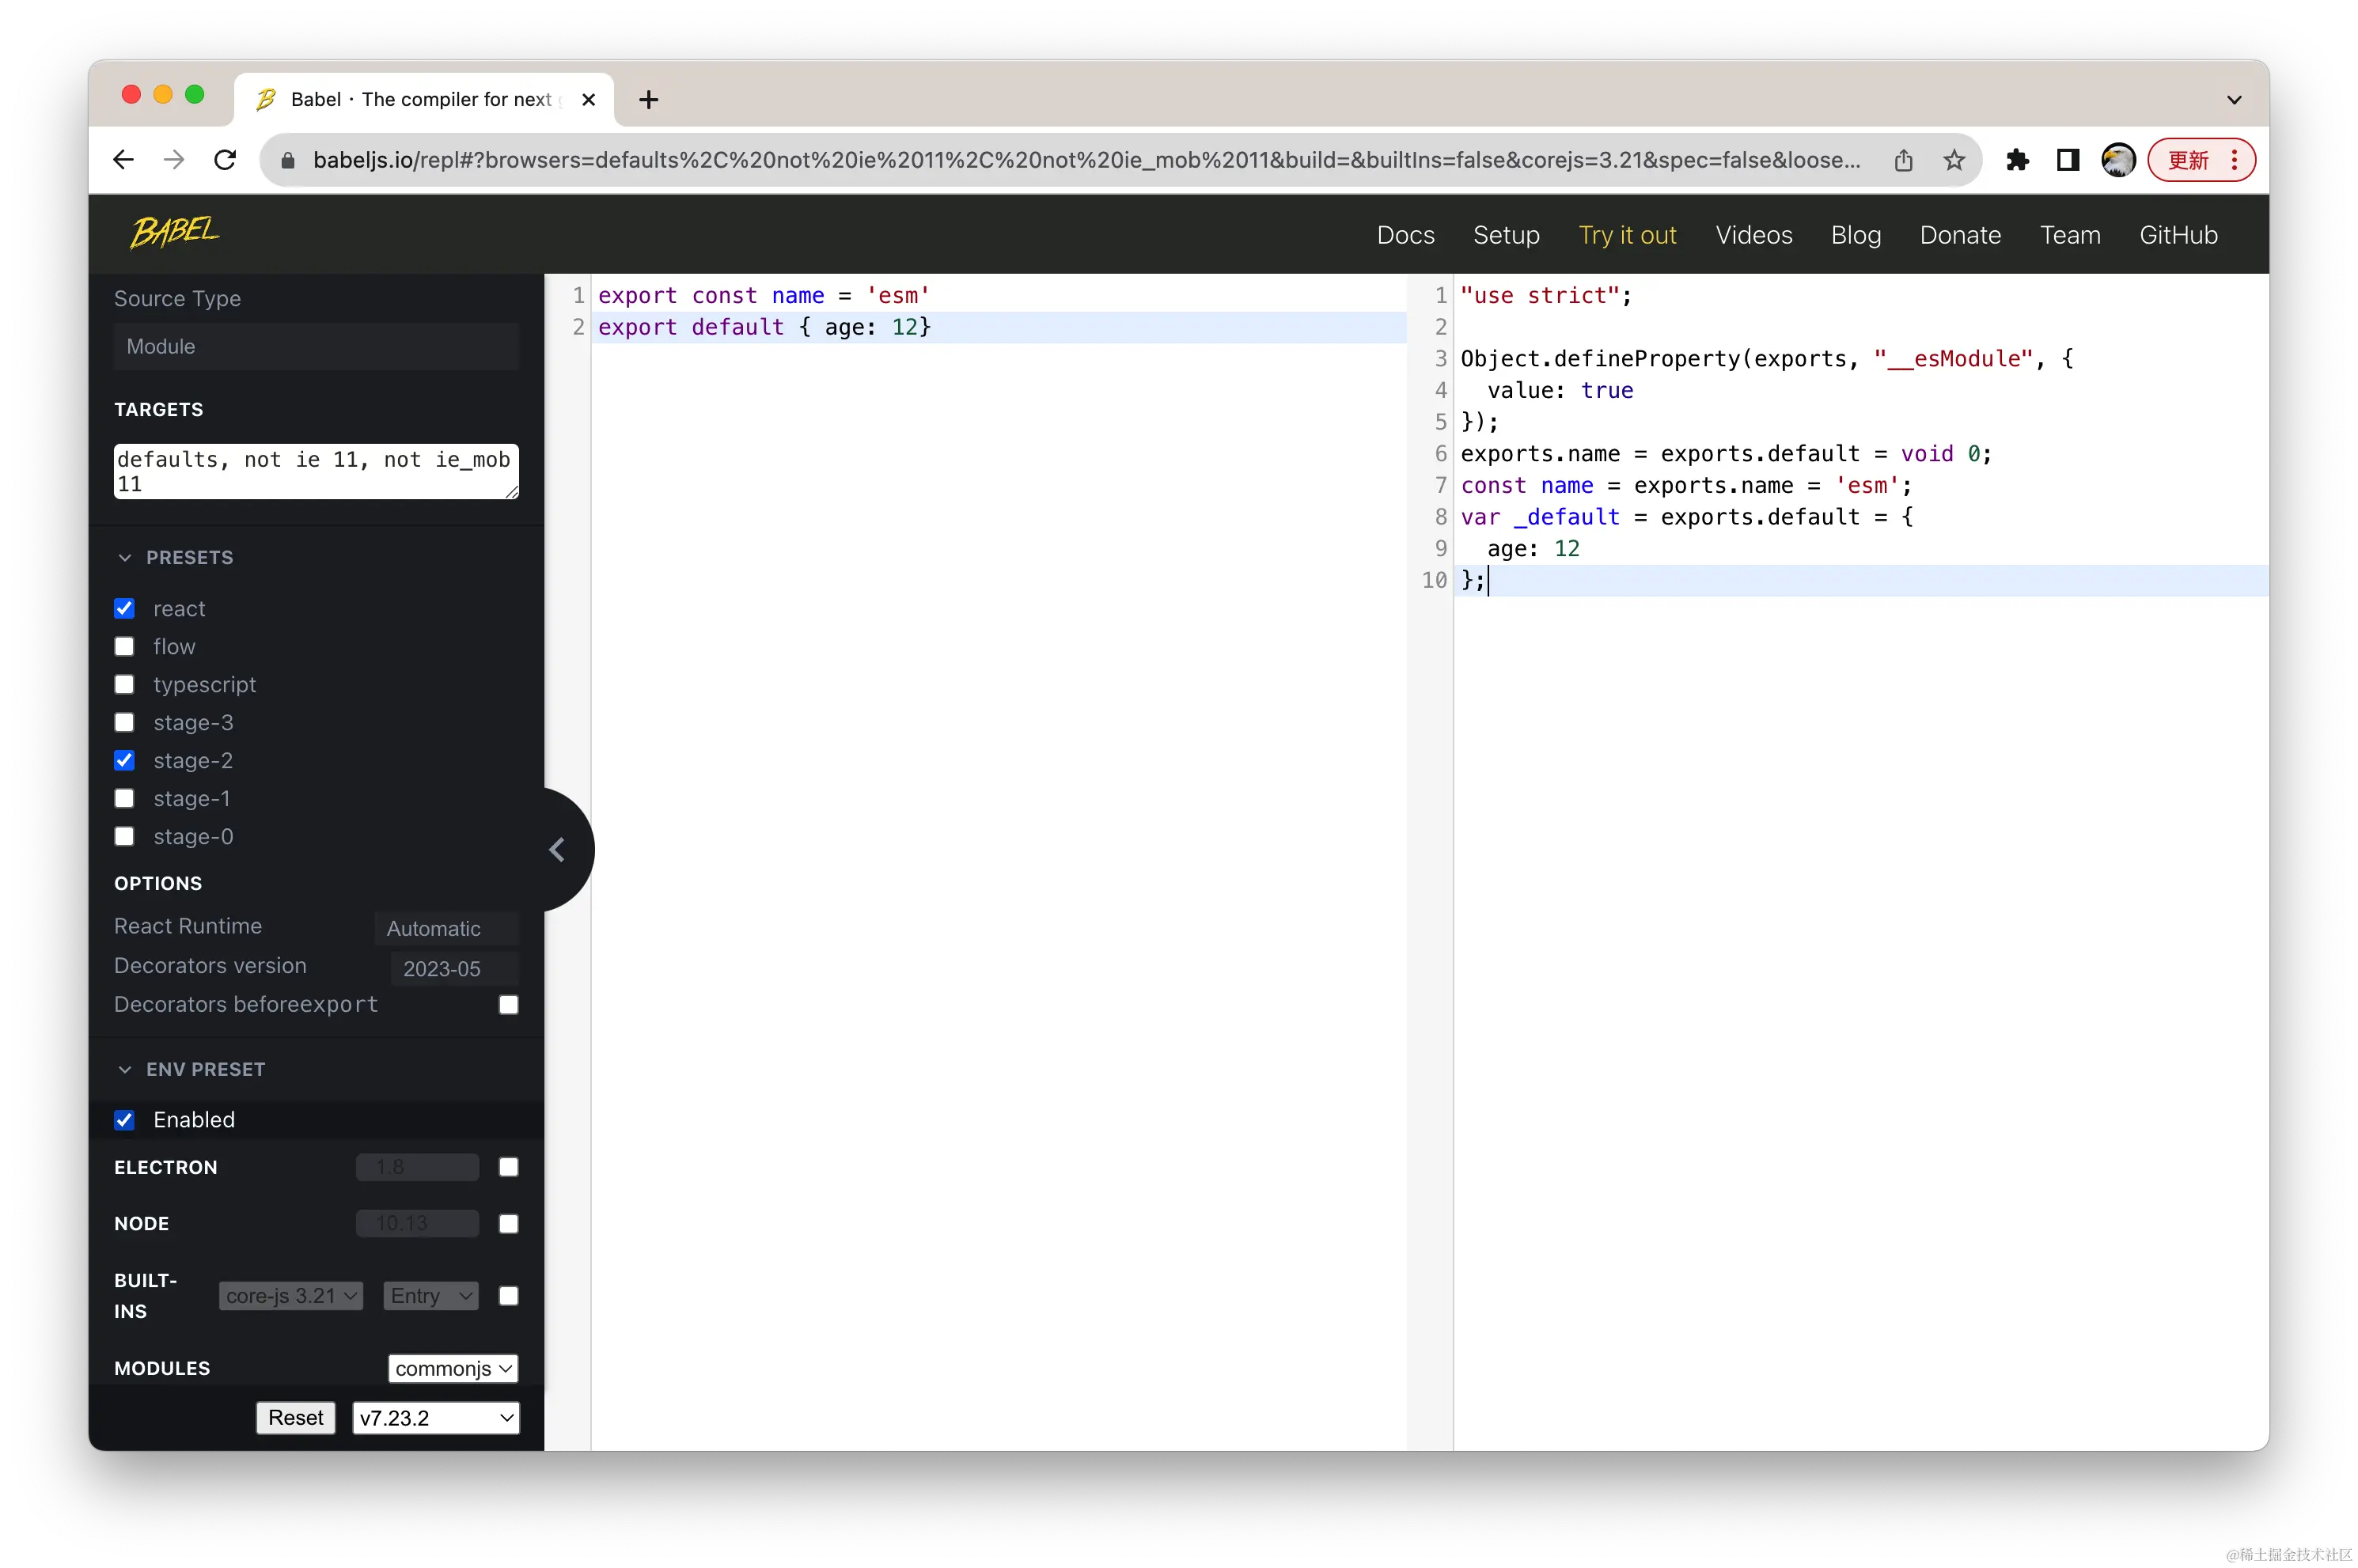Open the Modules commonjs dropdown
Image resolution: width=2358 pixels, height=1568 pixels.
click(453, 1368)
